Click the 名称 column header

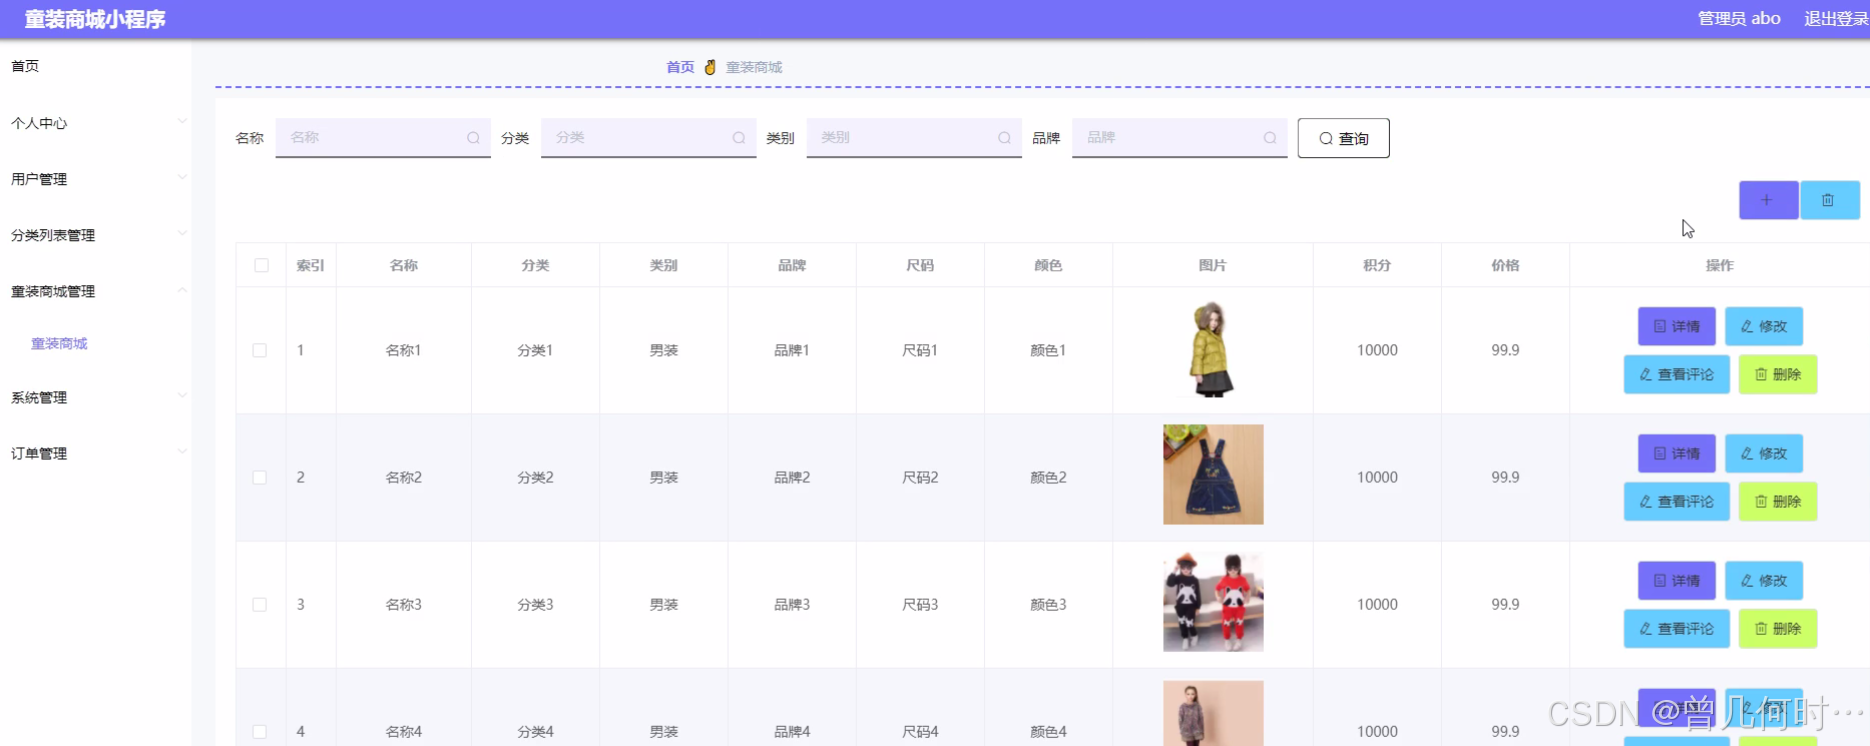point(403,265)
